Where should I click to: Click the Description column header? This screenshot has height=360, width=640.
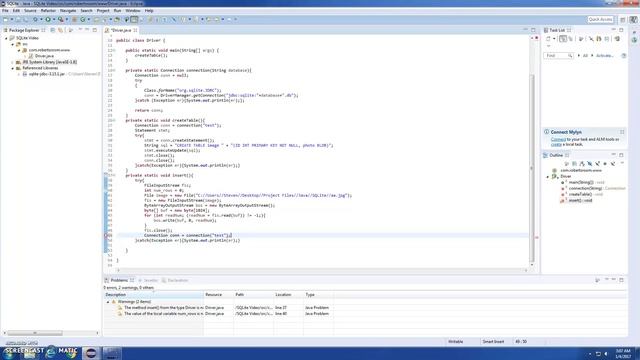[153, 295]
